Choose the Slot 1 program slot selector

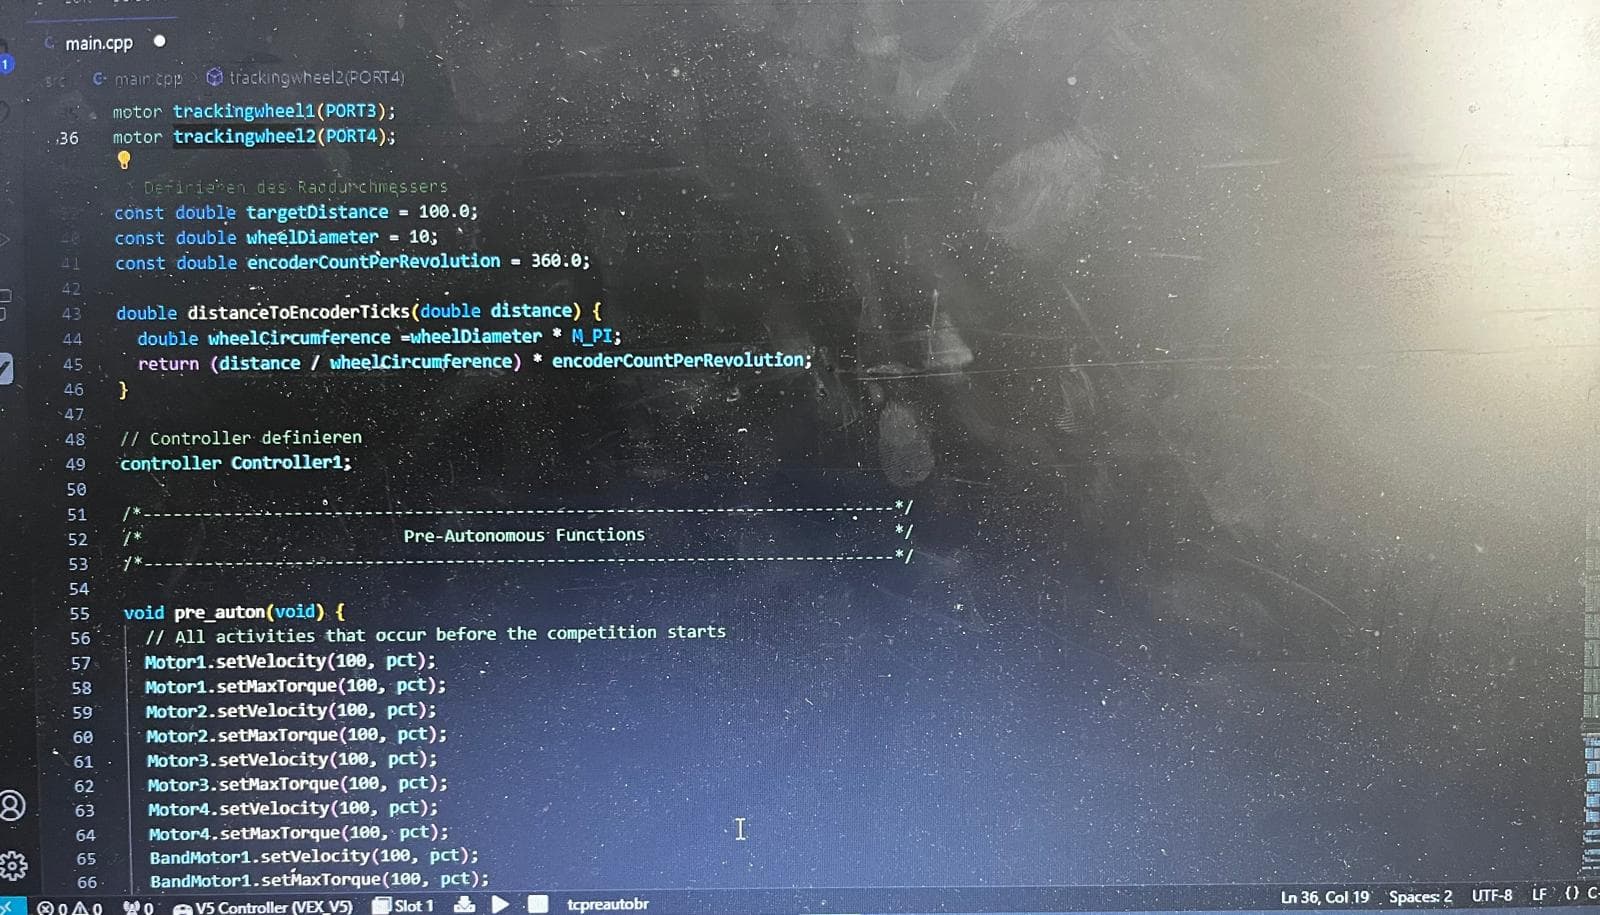point(404,906)
